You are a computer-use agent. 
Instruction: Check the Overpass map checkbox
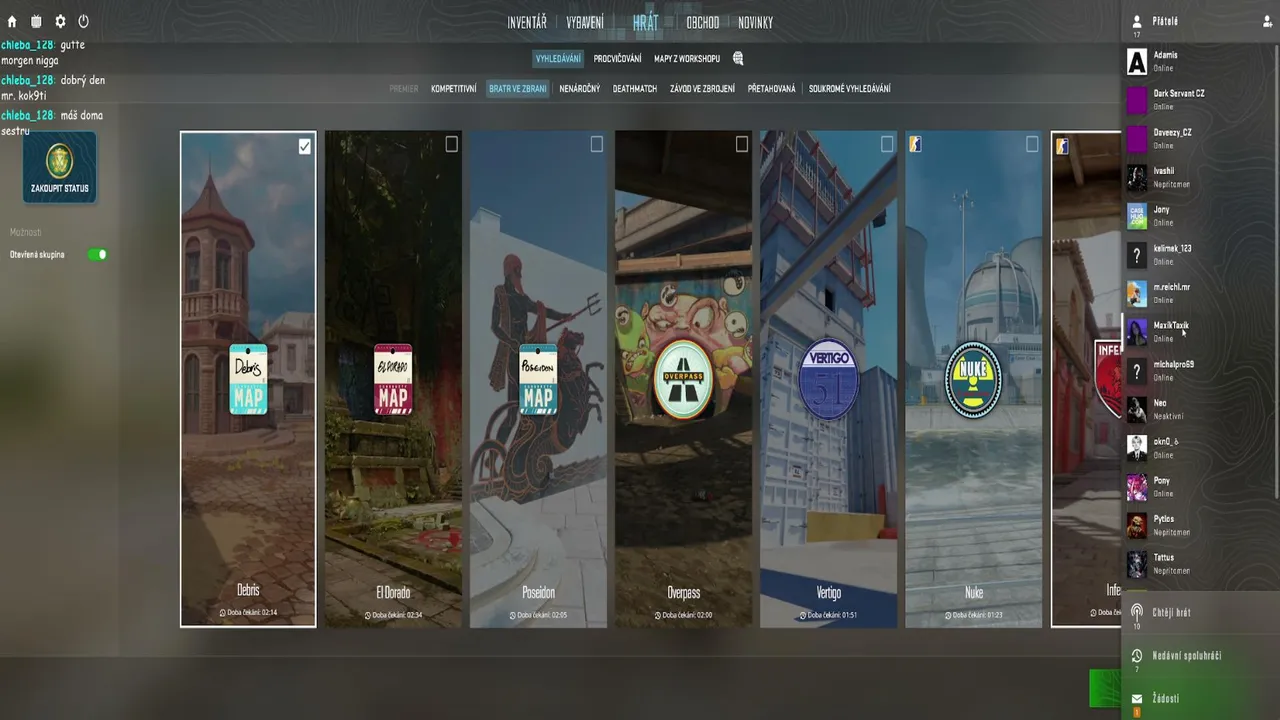741,145
